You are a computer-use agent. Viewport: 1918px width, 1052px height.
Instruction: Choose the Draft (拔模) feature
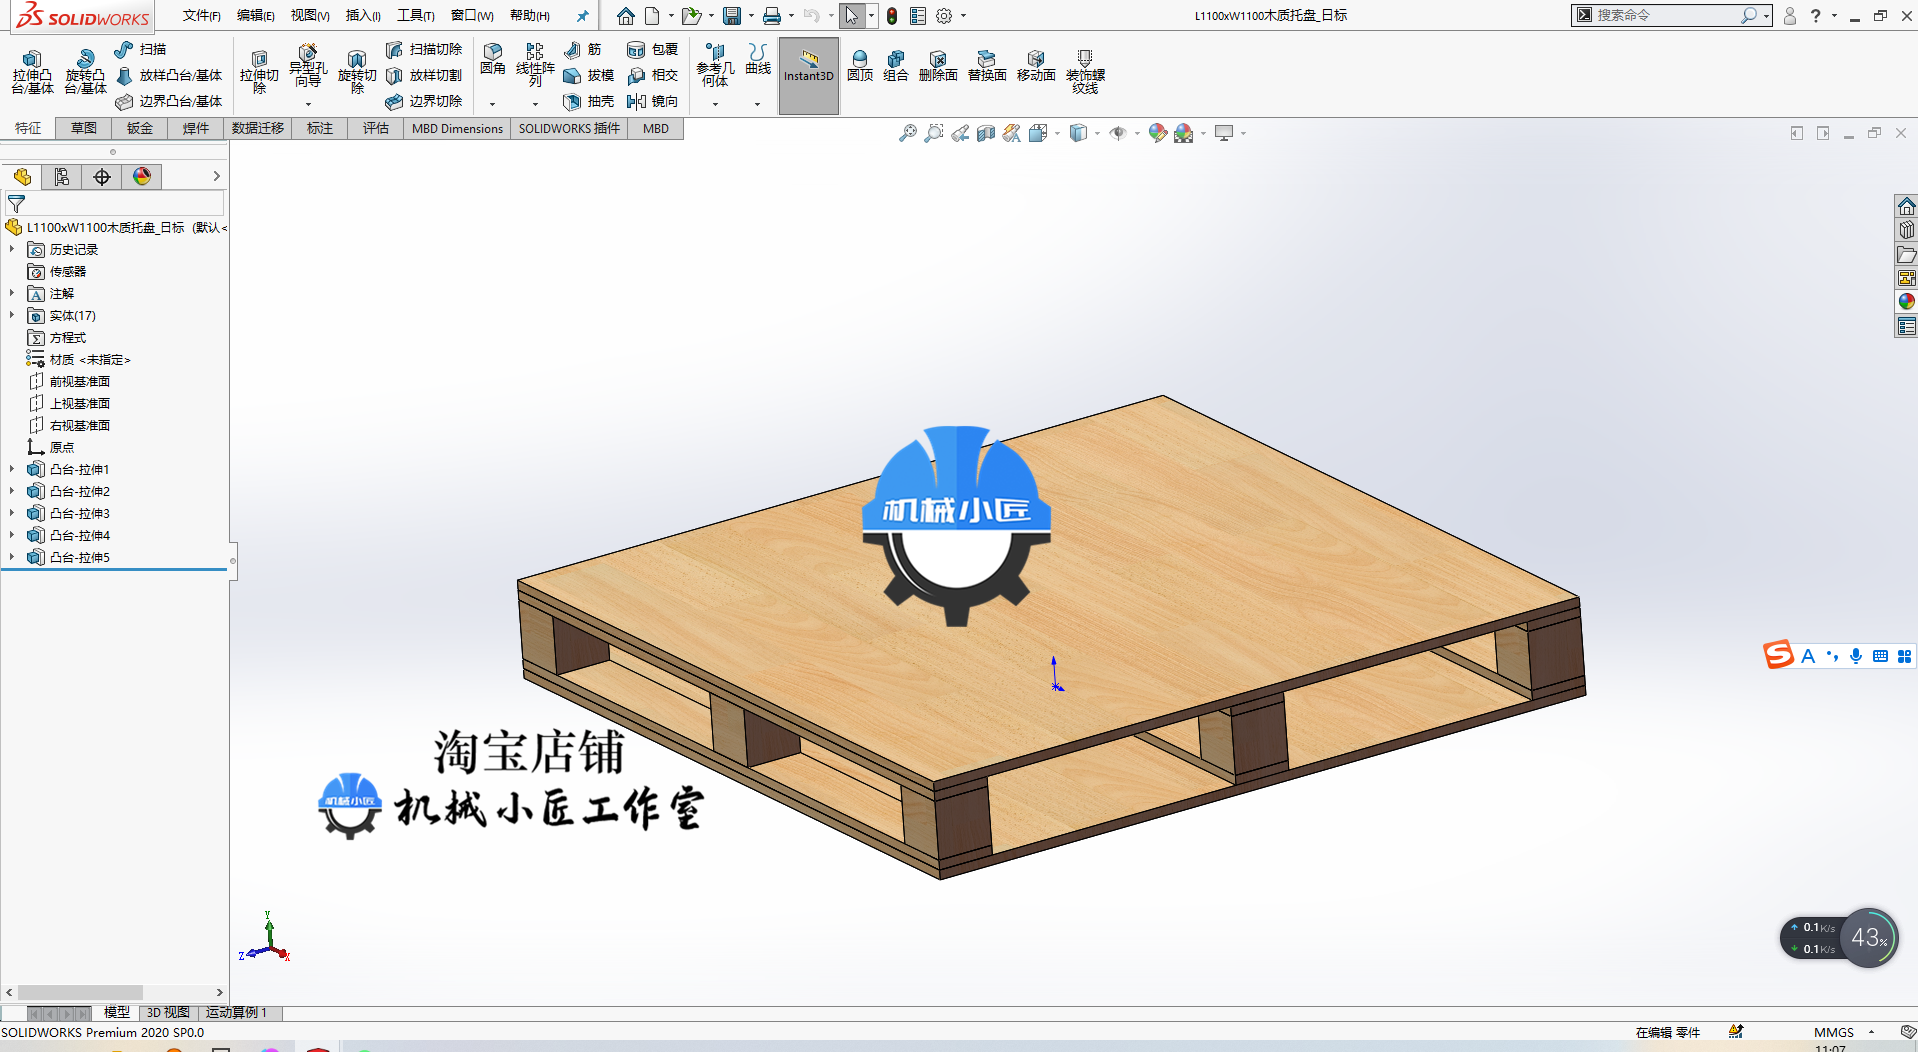pos(589,75)
